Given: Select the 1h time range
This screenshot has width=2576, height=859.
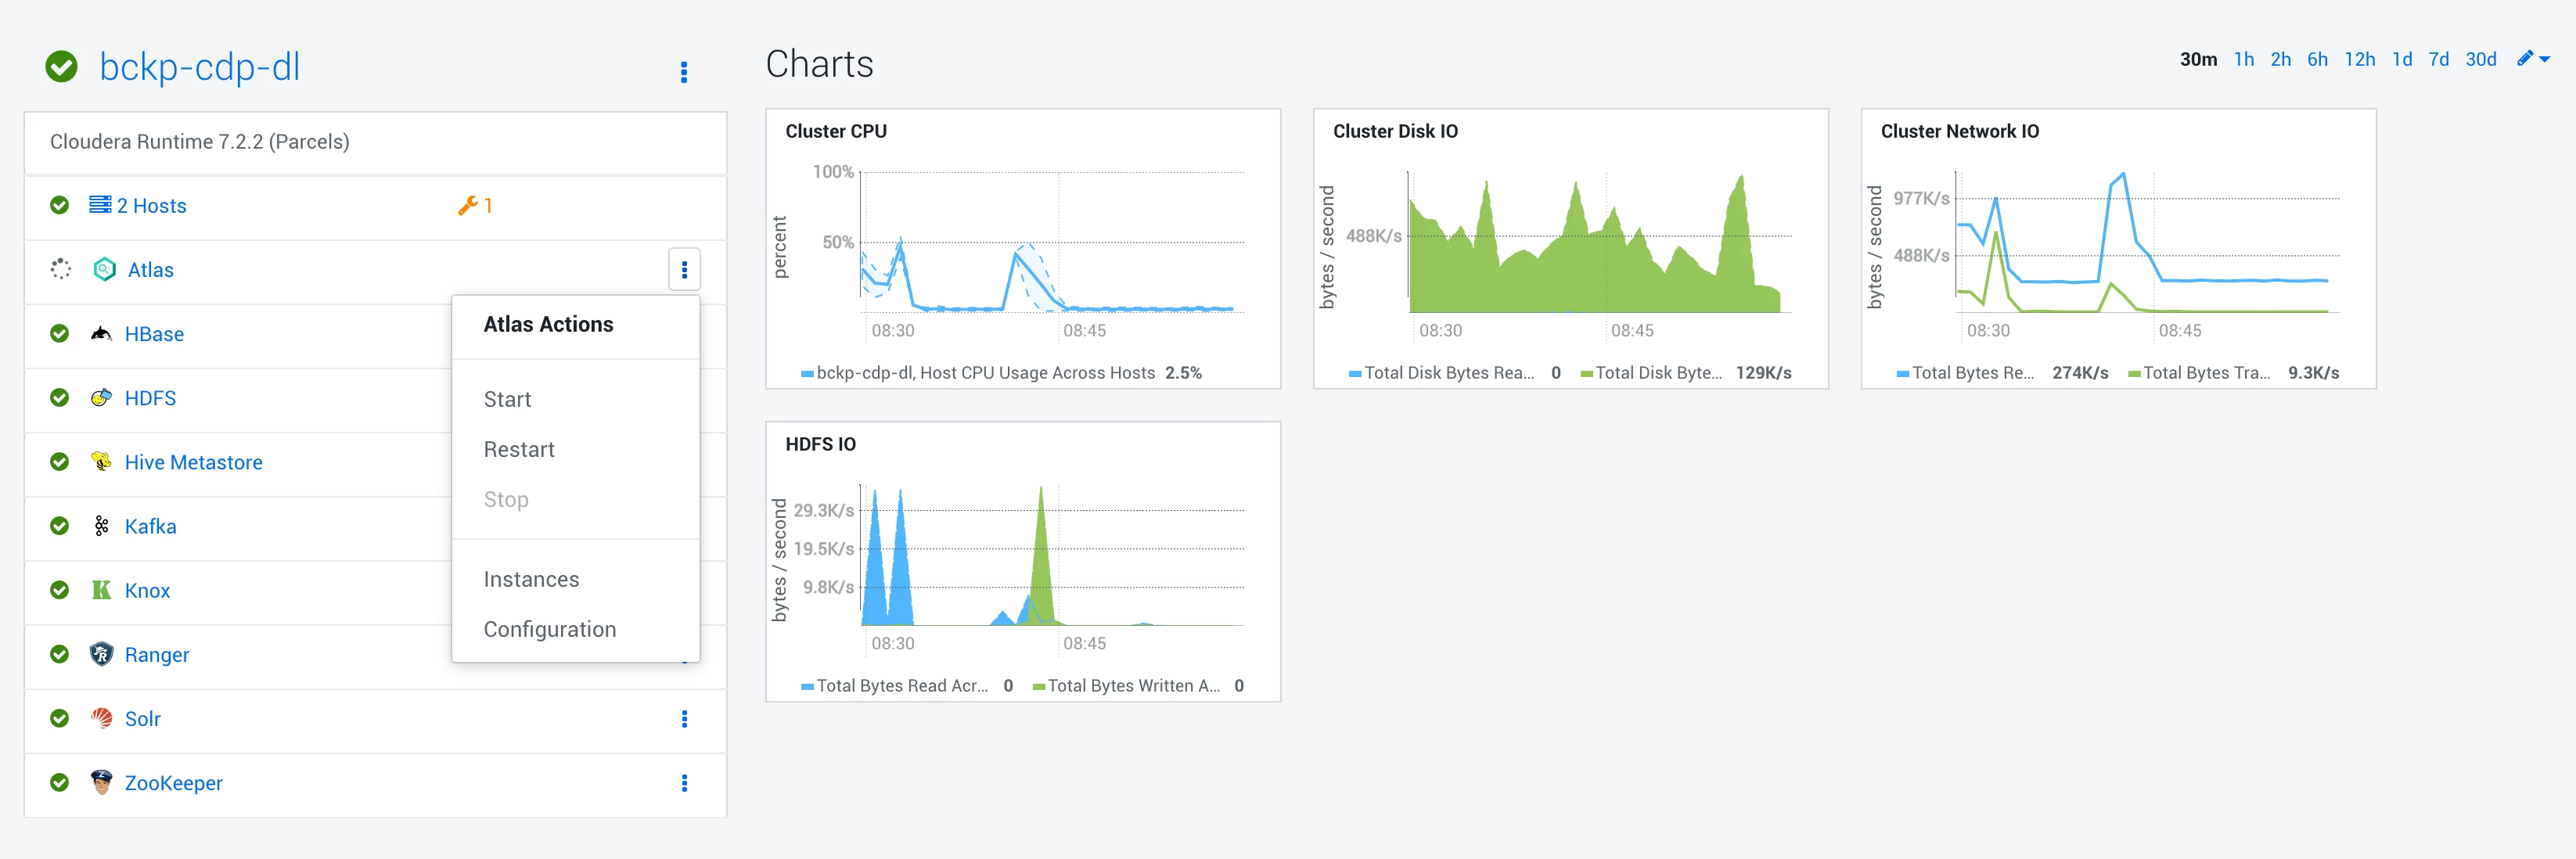Looking at the screenshot, I should (x=2244, y=59).
